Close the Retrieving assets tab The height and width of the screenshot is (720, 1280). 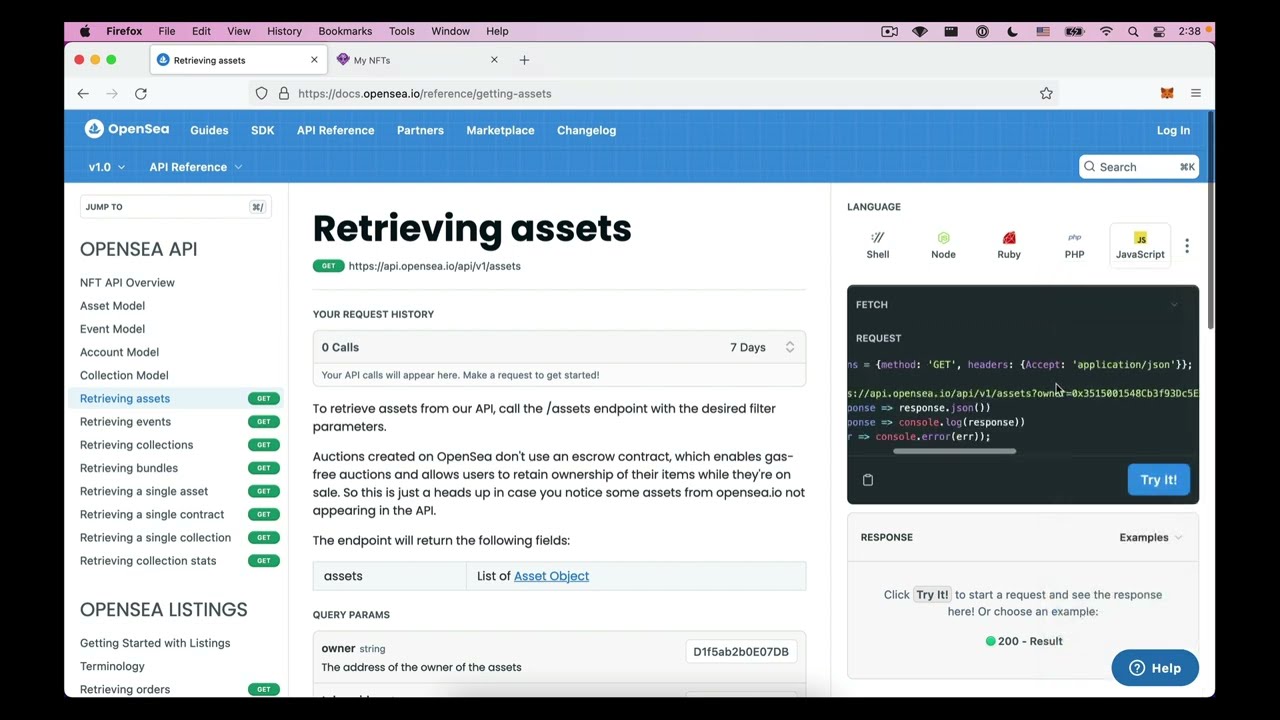coord(314,60)
